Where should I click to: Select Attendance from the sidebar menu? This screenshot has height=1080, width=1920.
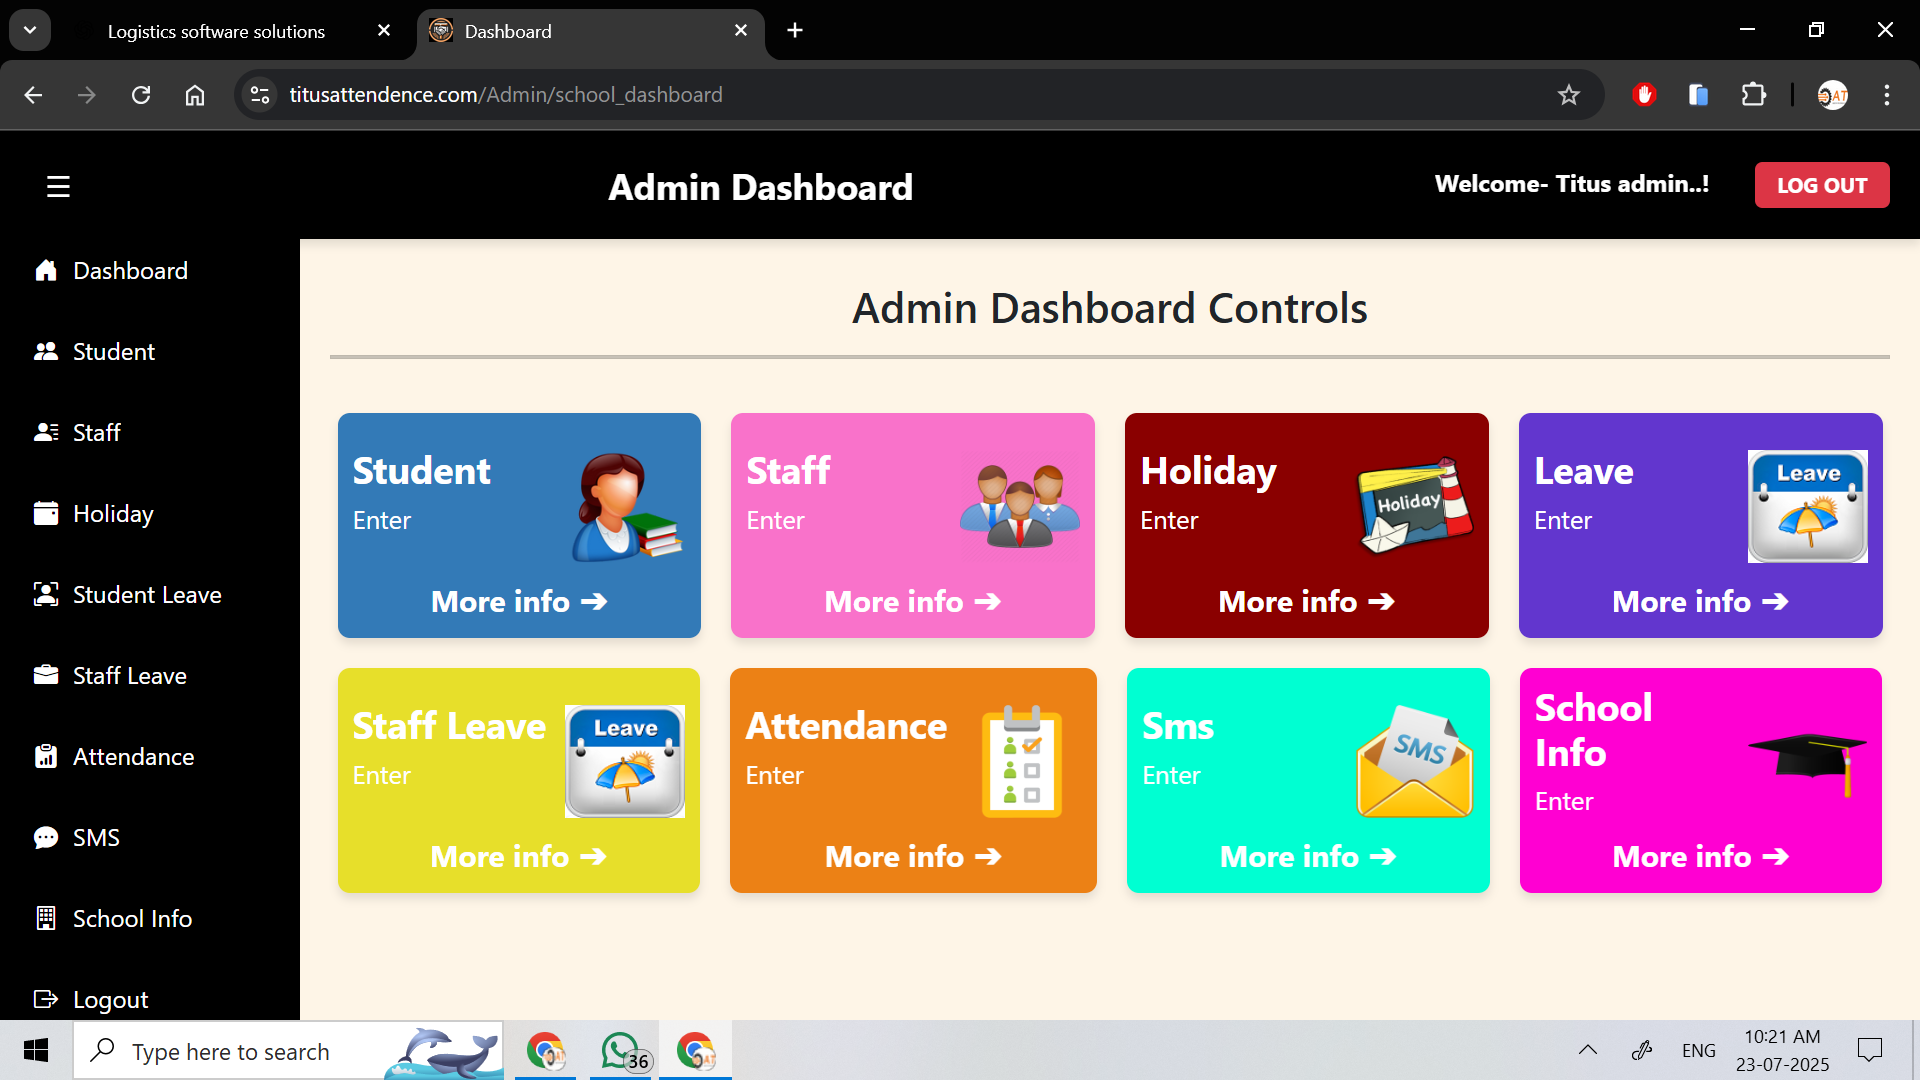(133, 757)
